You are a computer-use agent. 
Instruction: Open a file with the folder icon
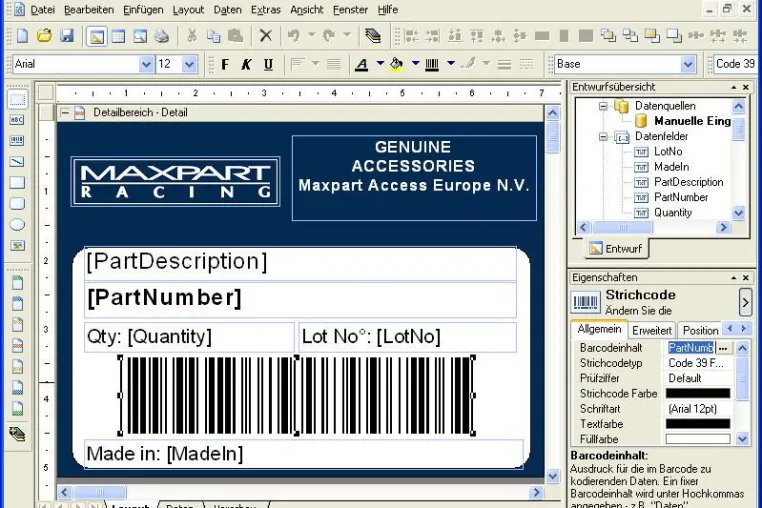pyautogui.click(x=44, y=36)
